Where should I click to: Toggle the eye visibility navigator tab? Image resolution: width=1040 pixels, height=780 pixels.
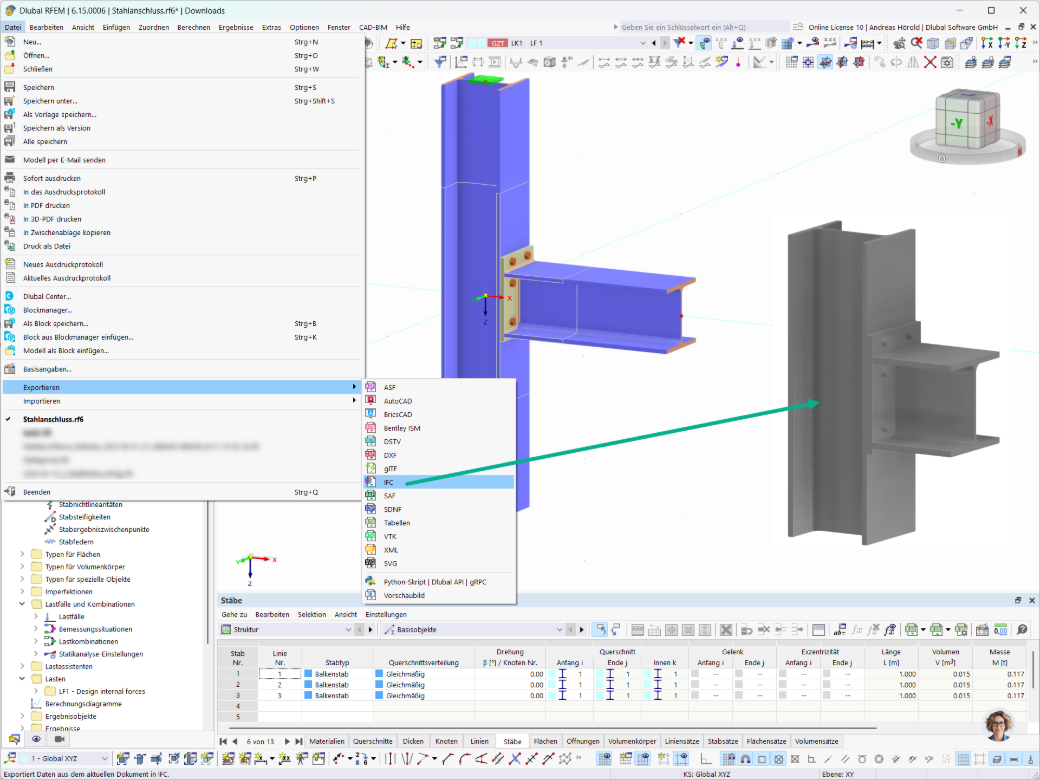pyautogui.click(x=36, y=738)
